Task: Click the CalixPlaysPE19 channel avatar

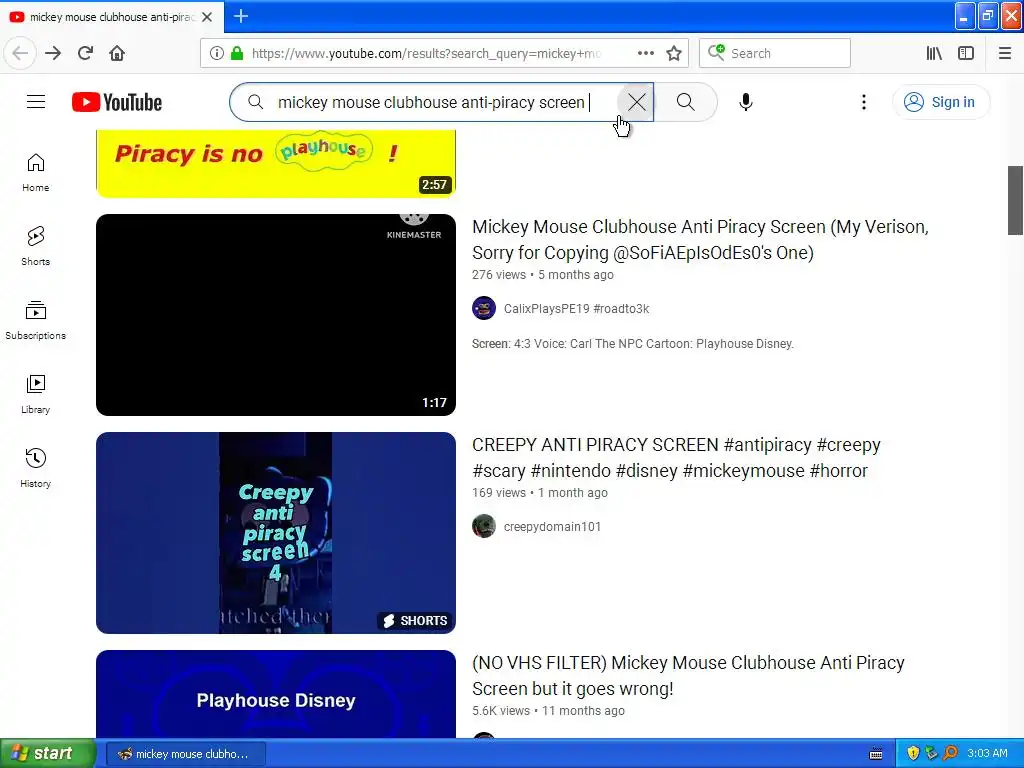Action: point(484,308)
